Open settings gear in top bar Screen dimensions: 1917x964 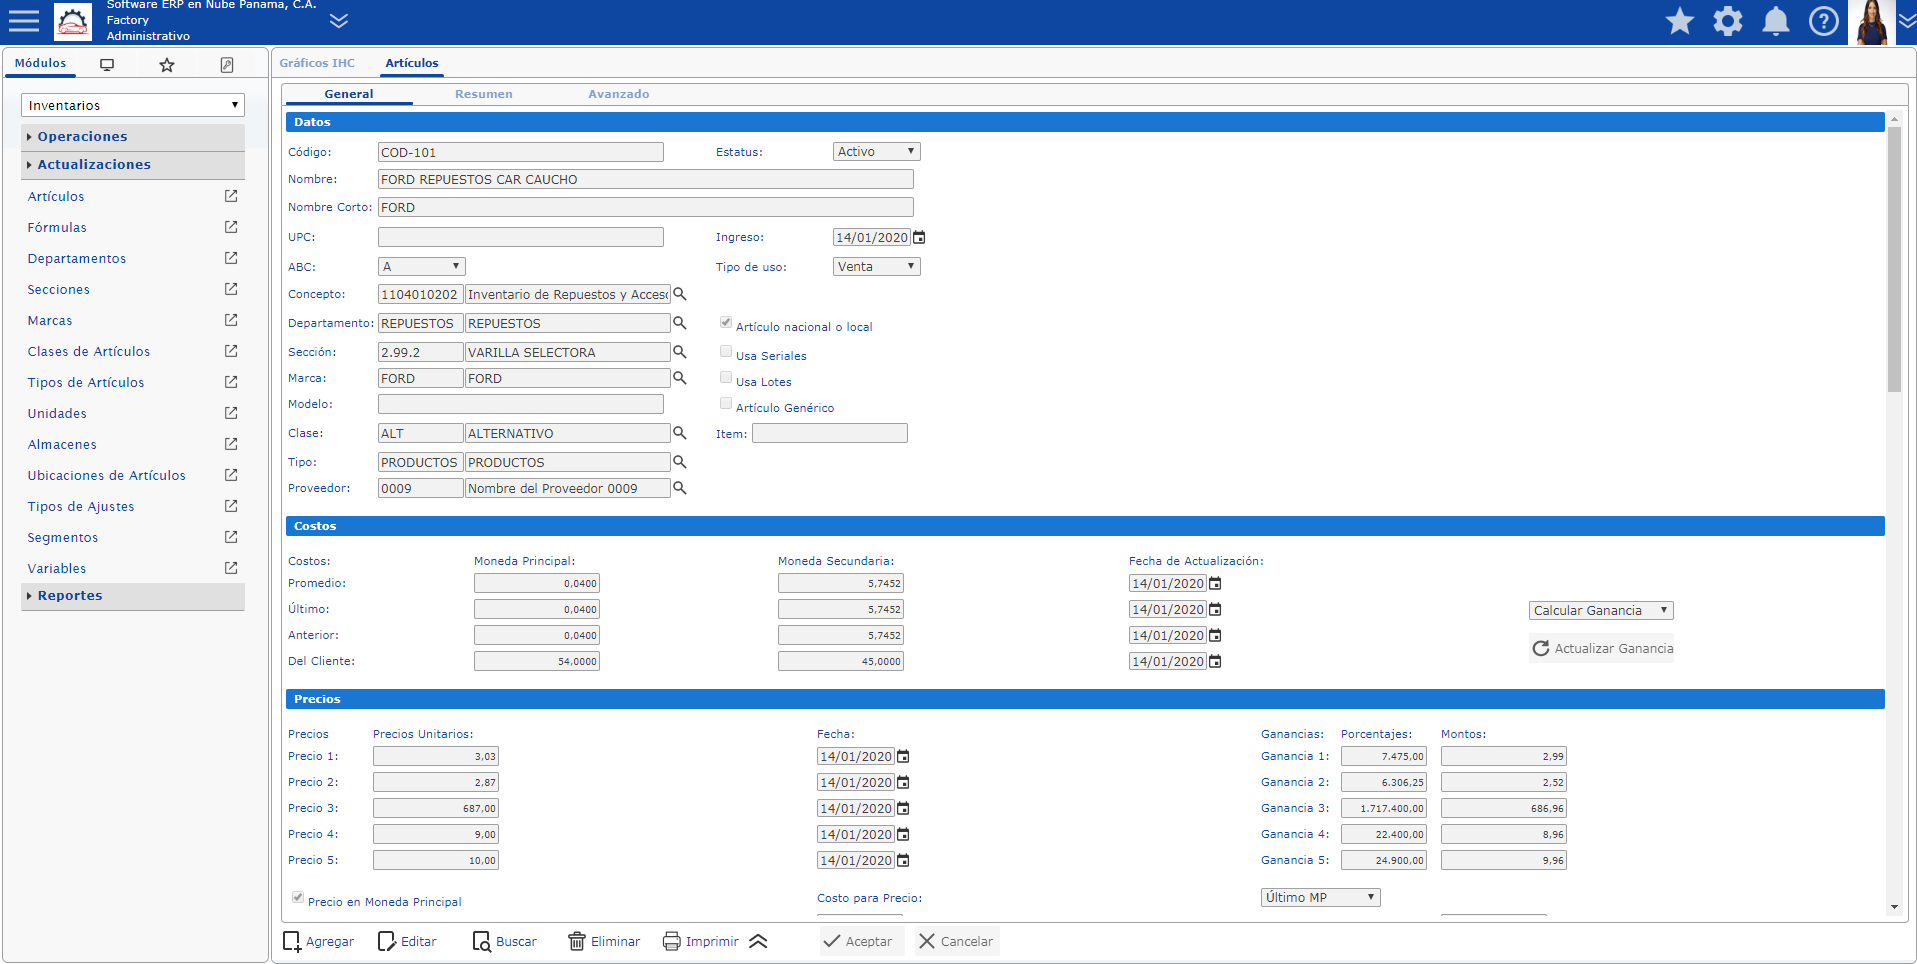(1727, 21)
